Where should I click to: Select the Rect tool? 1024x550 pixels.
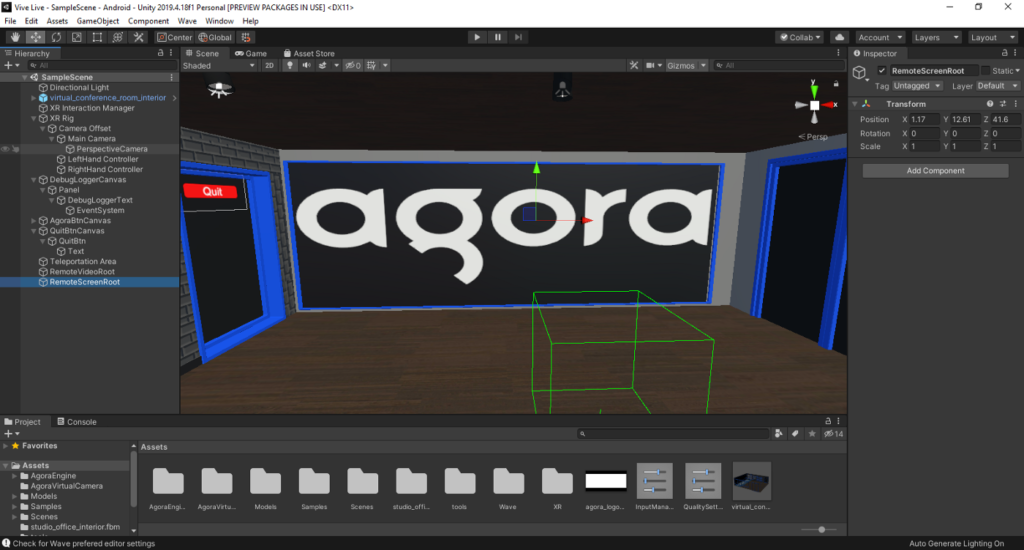[x=97, y=37]
